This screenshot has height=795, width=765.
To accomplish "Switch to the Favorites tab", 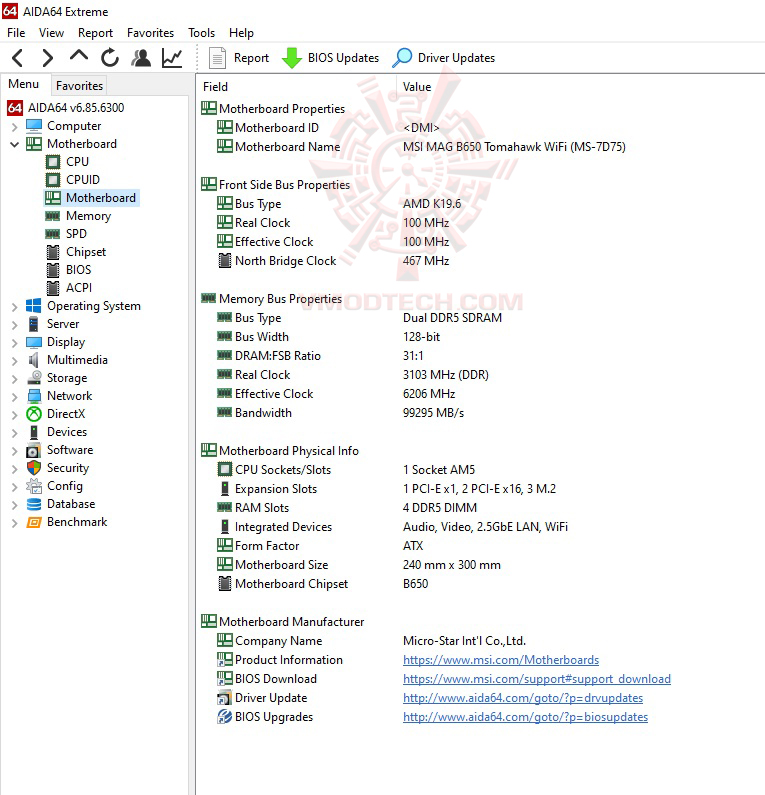I will (79, 86).
